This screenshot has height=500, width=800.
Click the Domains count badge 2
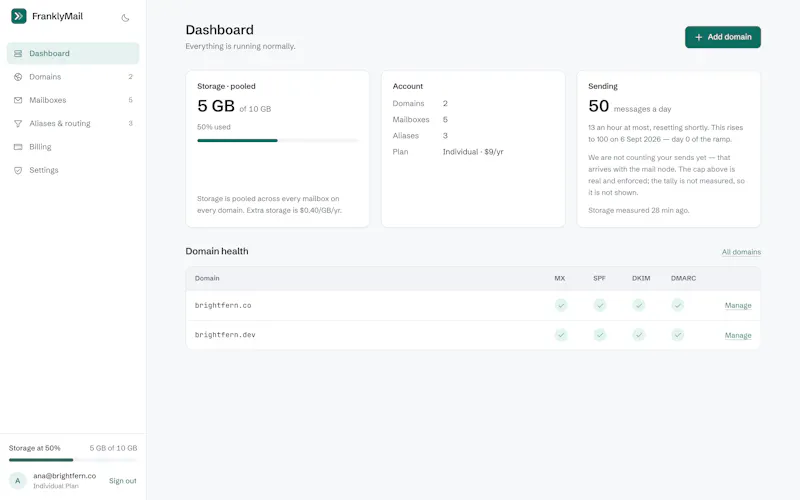point(130,77)
